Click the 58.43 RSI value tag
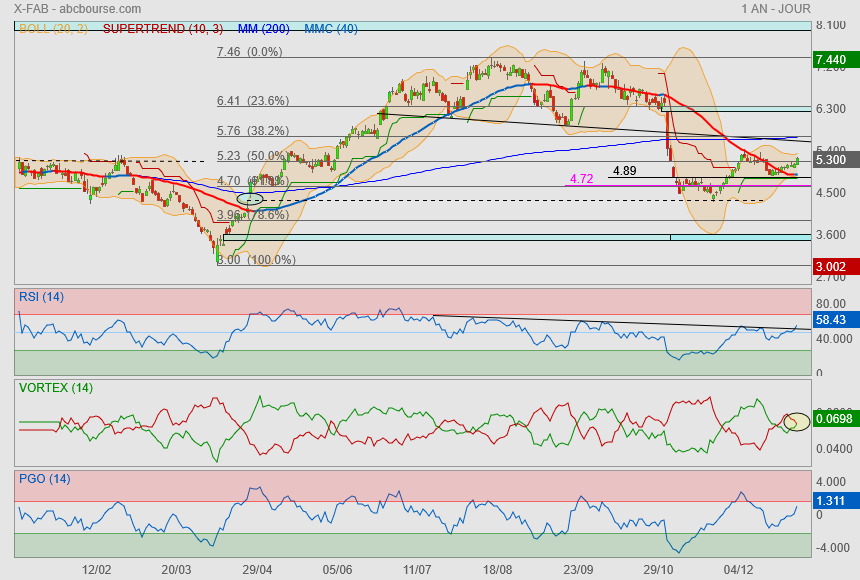This screenshot has width=860, height=580. (x=836, y=319)
